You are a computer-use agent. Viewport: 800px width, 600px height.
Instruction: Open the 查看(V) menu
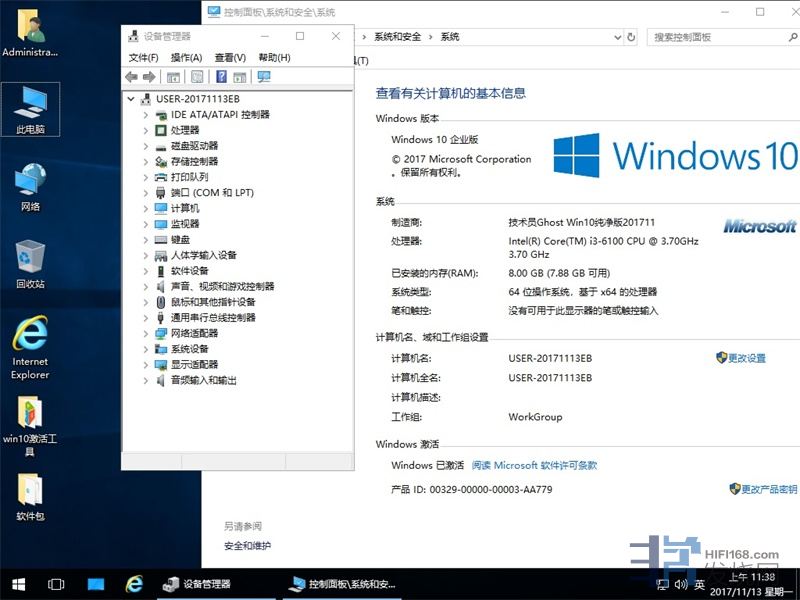point(230,58)
